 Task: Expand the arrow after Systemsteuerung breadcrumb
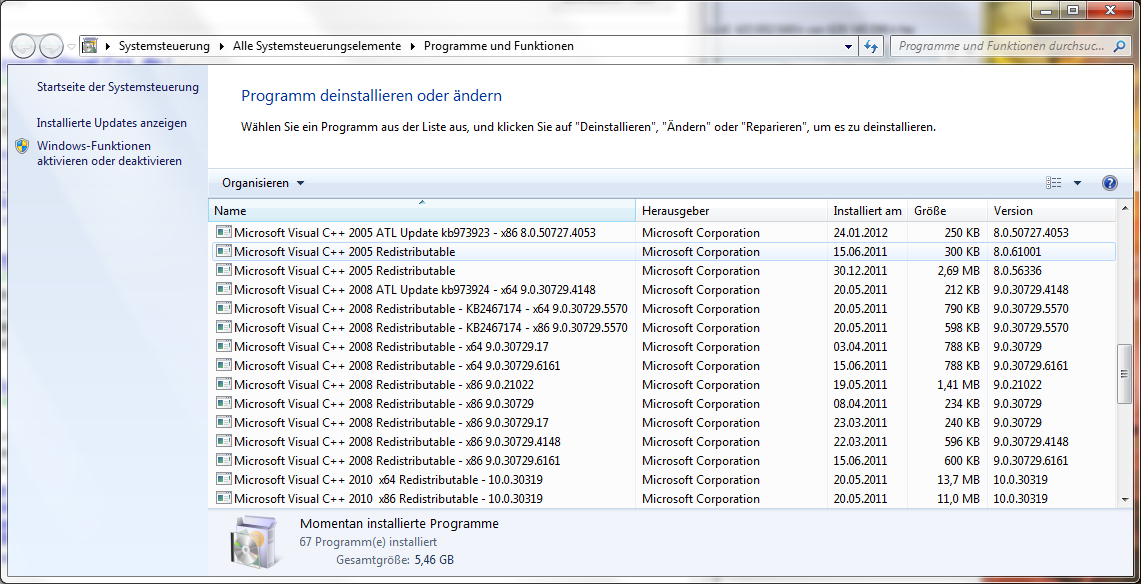223,46
